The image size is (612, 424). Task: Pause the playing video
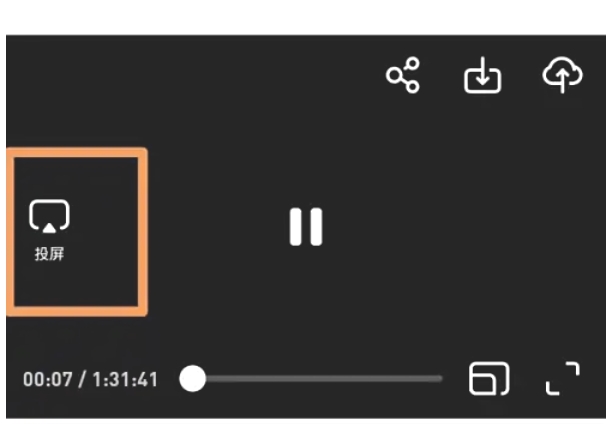306,227
